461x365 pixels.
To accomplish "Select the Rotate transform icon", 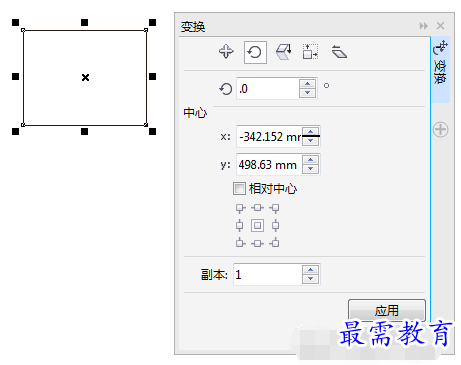I will click(x=255, y=52).
